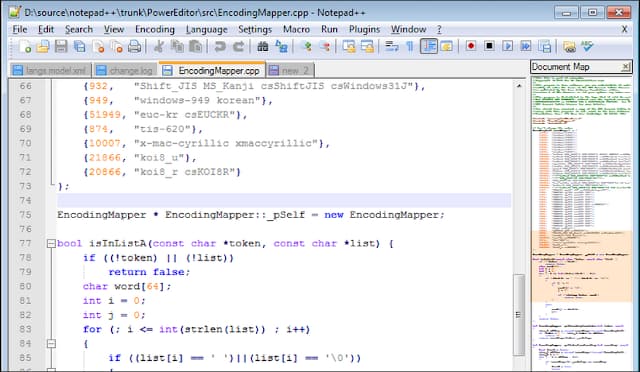Viewport: 640px width, 372px height.
Task: Toggle the indent guide toolbar icon
Action: (x=429, y=46)
